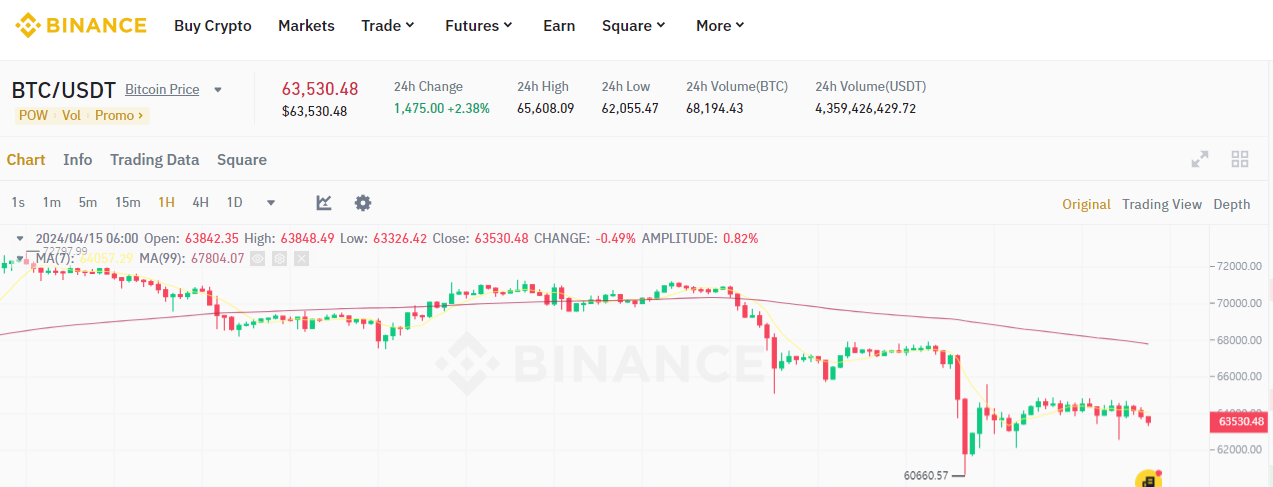Open the BTC/USDT pair selector arrow
The width and height of the screenshot is (1273, 487).
coord(218,90)
